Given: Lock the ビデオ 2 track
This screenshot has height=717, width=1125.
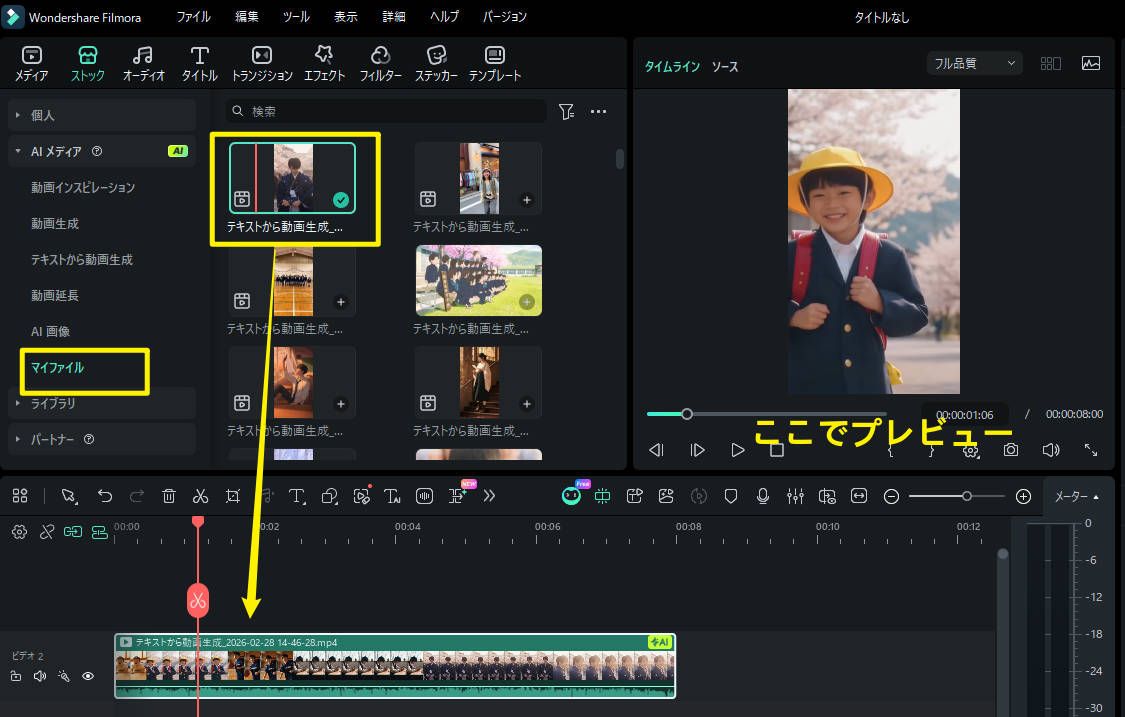Looking at the screenshot, I should pyautogui.click(x=16, y=676).
